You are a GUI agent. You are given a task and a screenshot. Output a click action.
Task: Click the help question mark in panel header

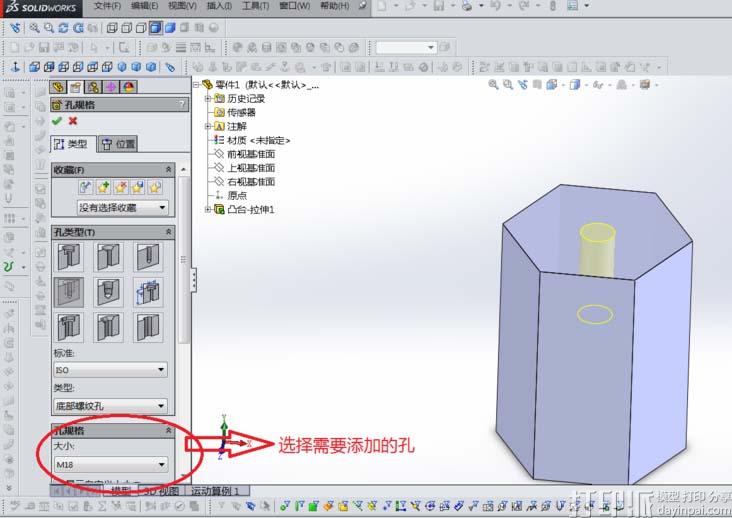[181, 104]
